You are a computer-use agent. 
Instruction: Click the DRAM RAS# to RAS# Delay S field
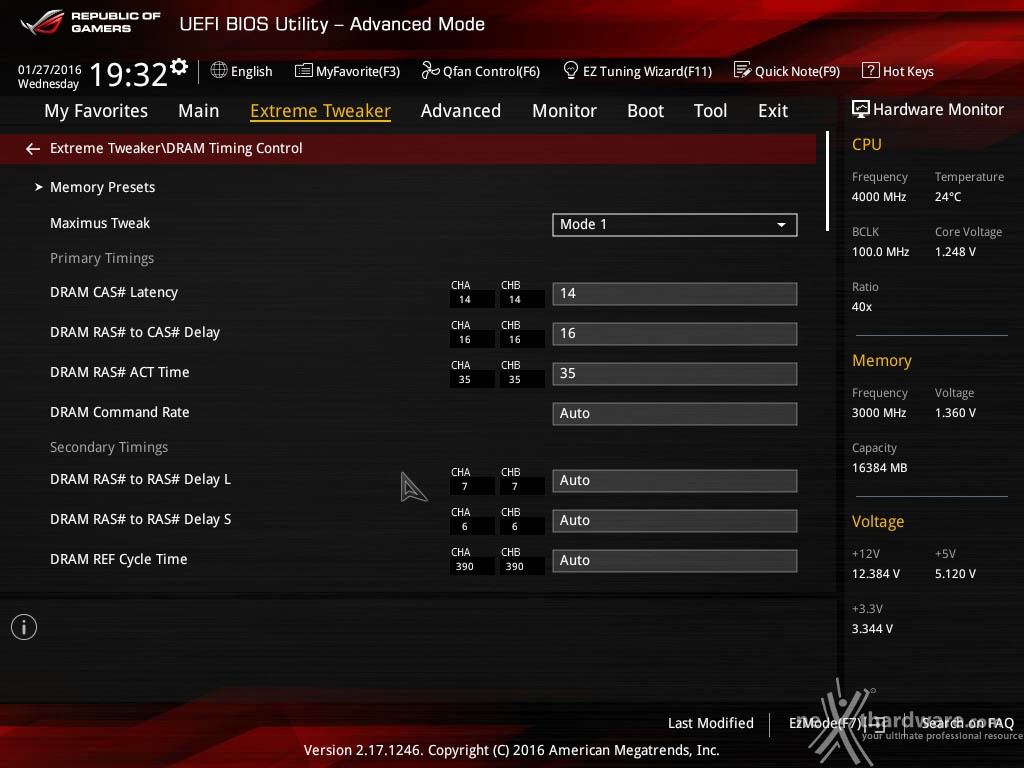[675, 520]
